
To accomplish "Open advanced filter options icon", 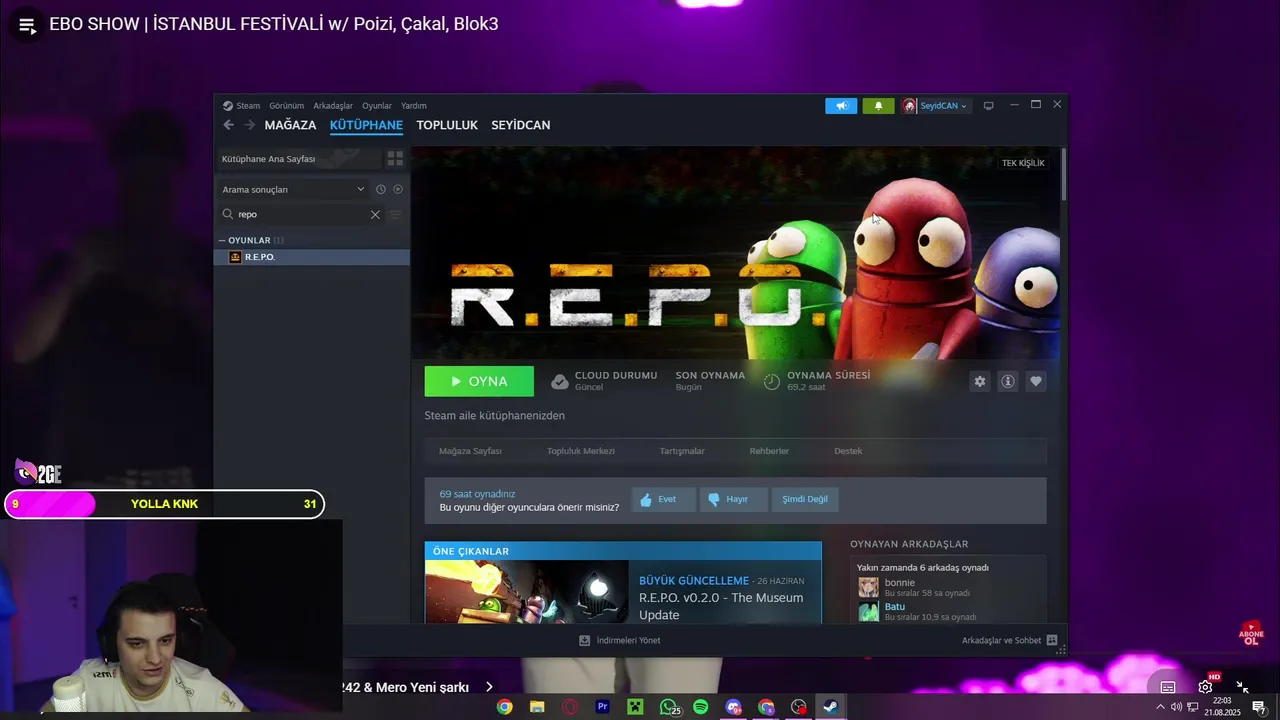I will pos(395,214).
